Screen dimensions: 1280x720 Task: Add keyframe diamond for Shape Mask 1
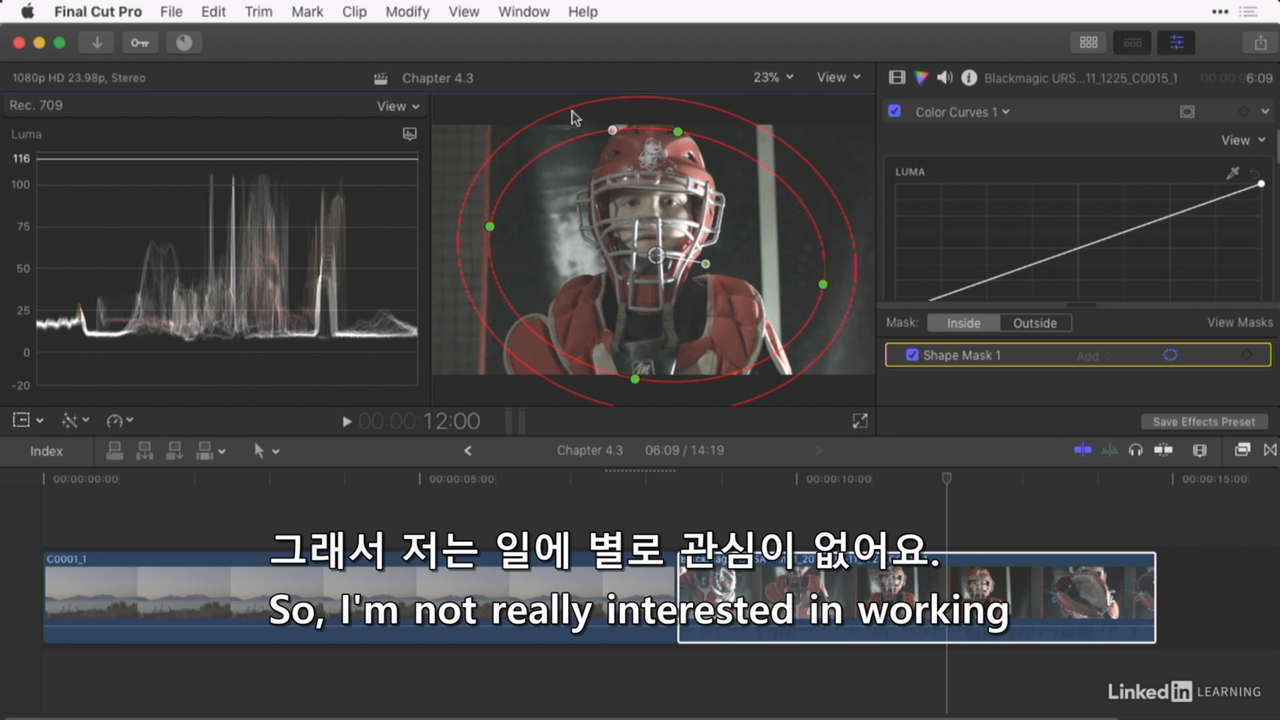click(x=1246, y=355)
